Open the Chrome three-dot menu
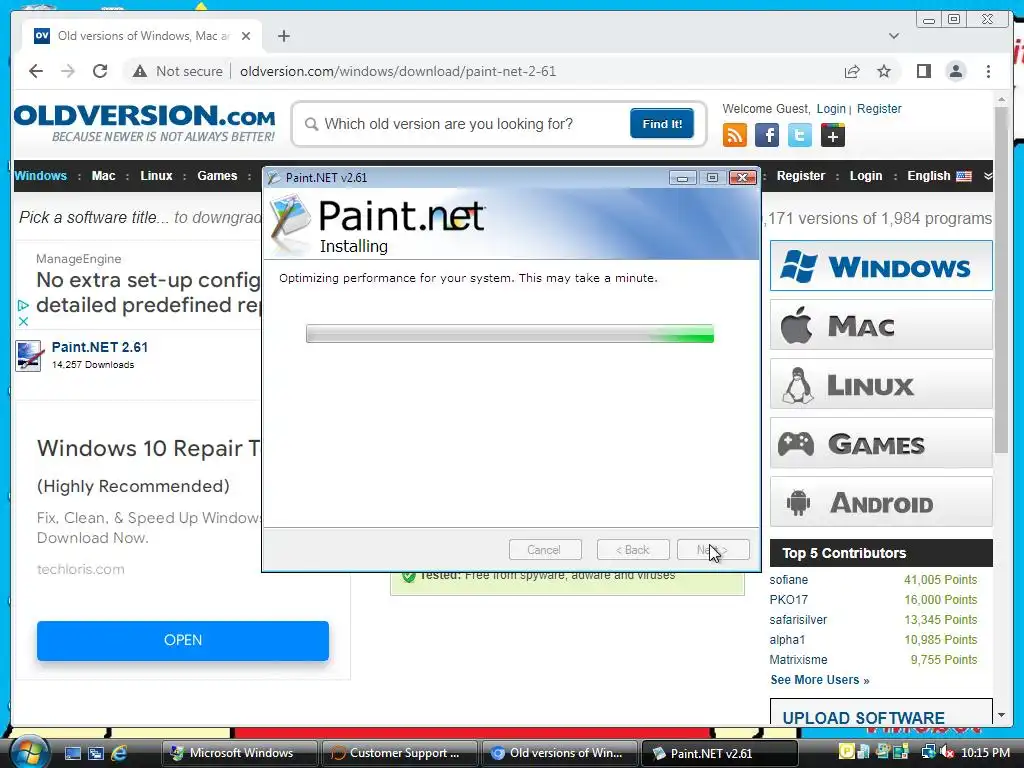The image size is (1024, 768). pyautogui.click(x=988, y=71)
